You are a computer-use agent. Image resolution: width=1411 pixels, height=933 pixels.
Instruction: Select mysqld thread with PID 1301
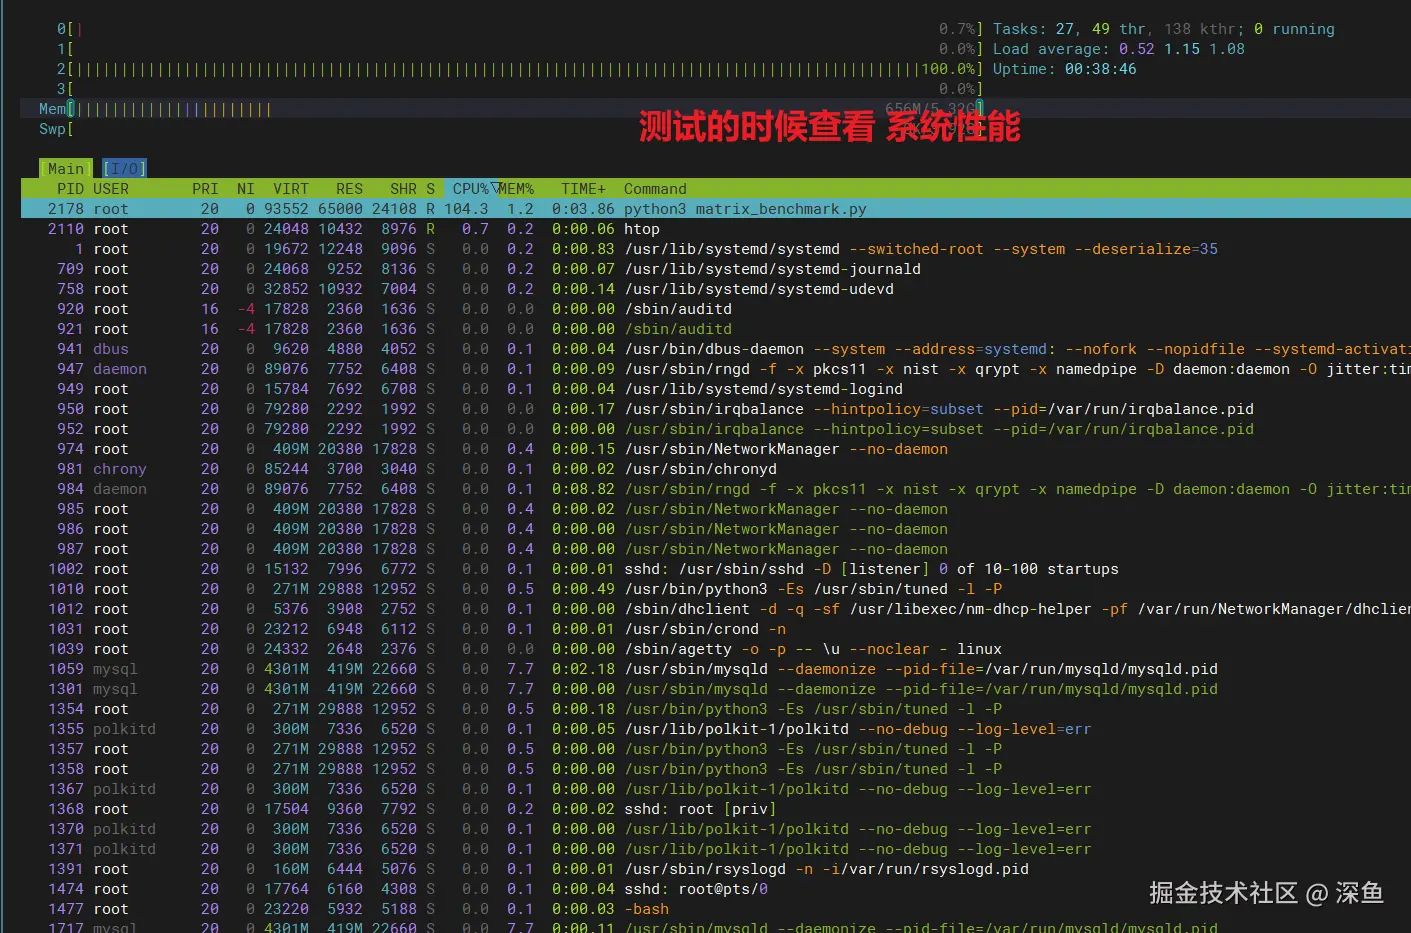[716, 689]
